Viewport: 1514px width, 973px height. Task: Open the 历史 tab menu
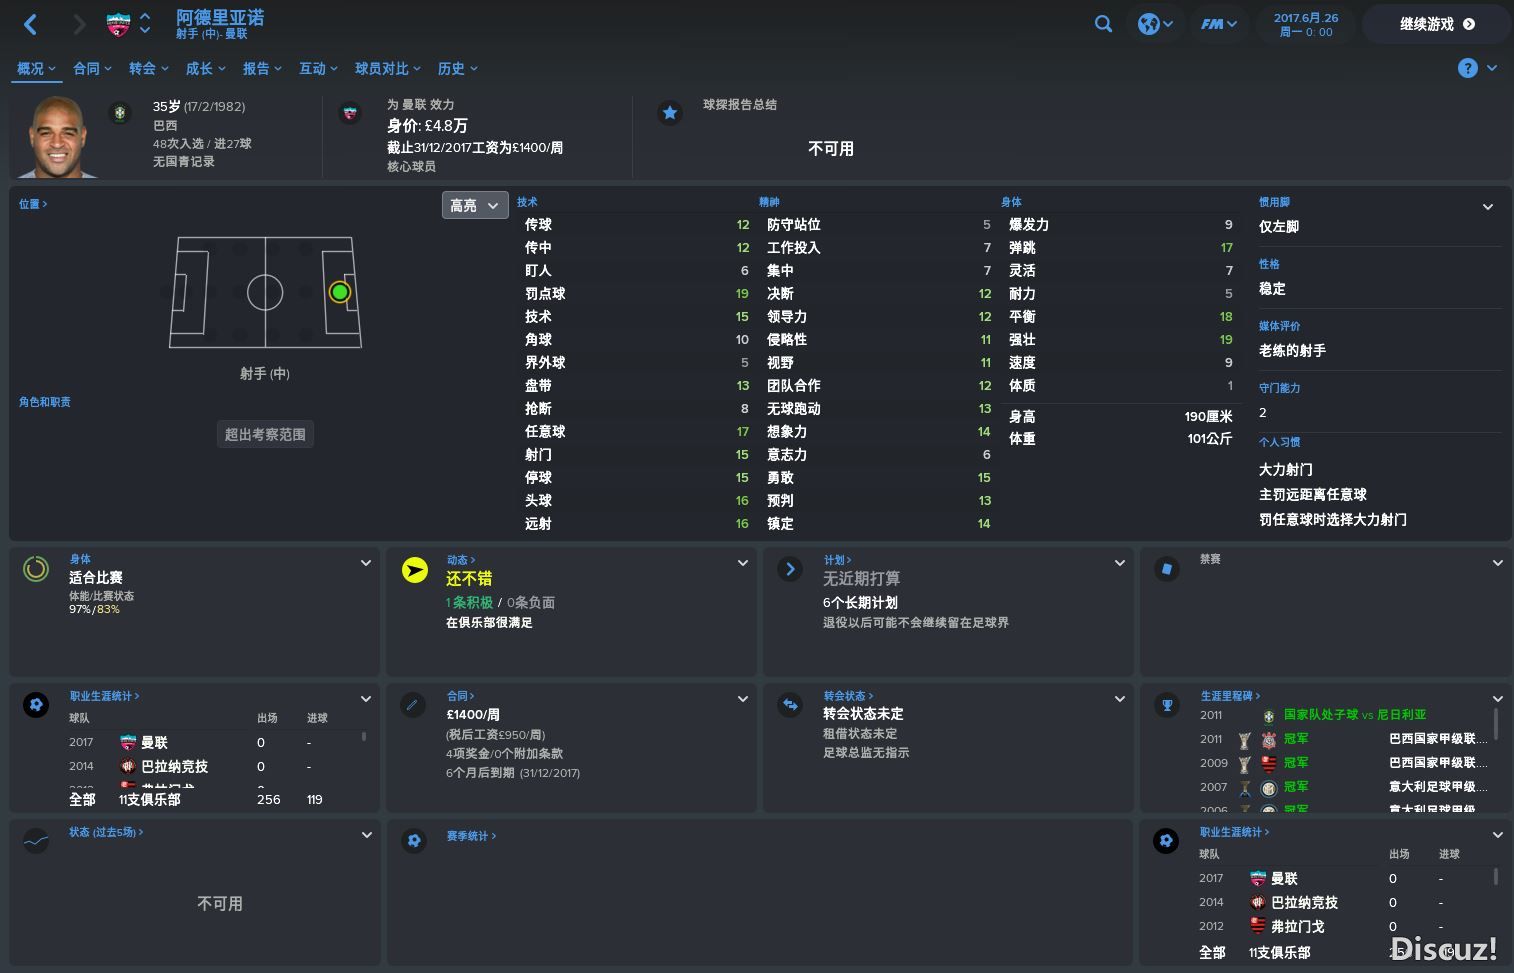pos(458,68)
